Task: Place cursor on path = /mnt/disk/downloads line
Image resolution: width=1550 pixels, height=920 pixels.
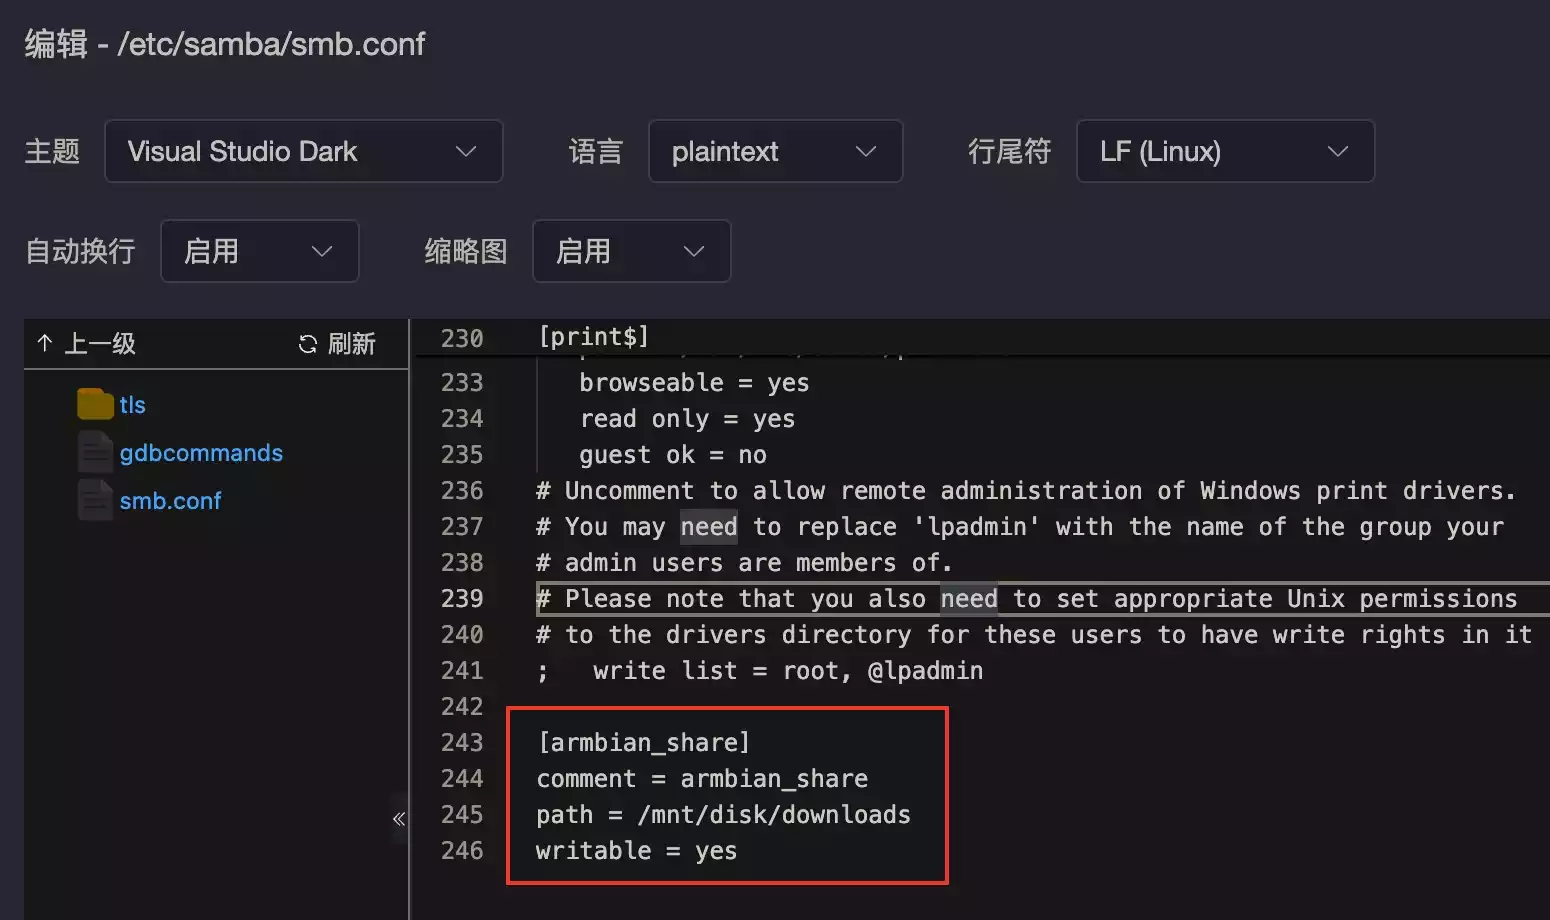Action: point(723,814)
